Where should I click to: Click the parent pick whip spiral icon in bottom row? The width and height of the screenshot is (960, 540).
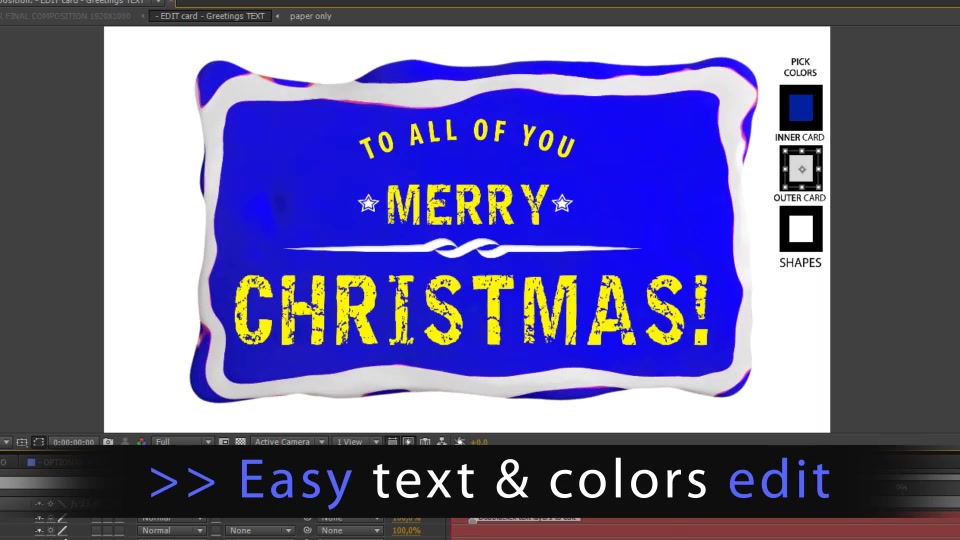307,531
